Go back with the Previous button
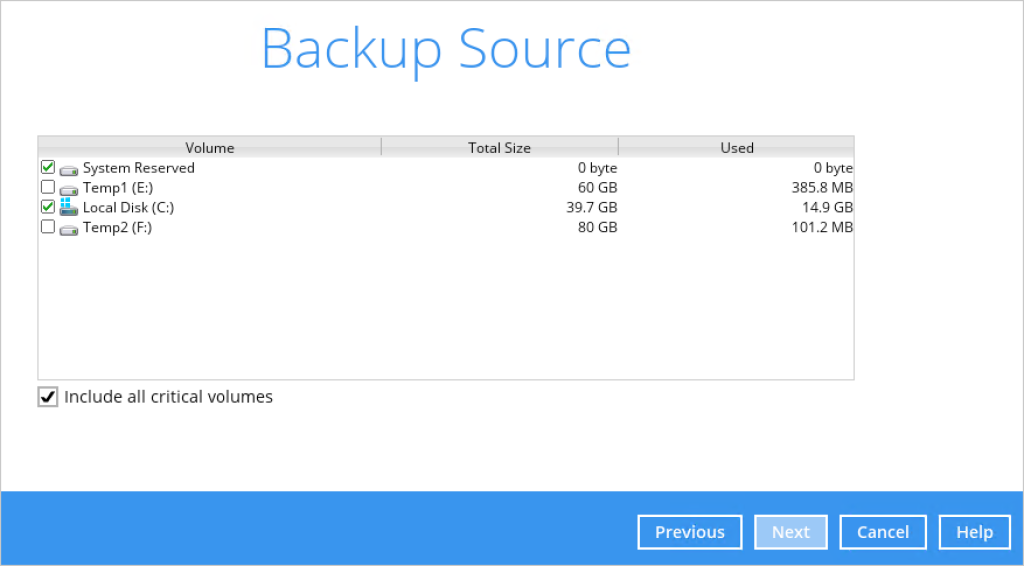The image size is (1024, 566). point(690,532)
